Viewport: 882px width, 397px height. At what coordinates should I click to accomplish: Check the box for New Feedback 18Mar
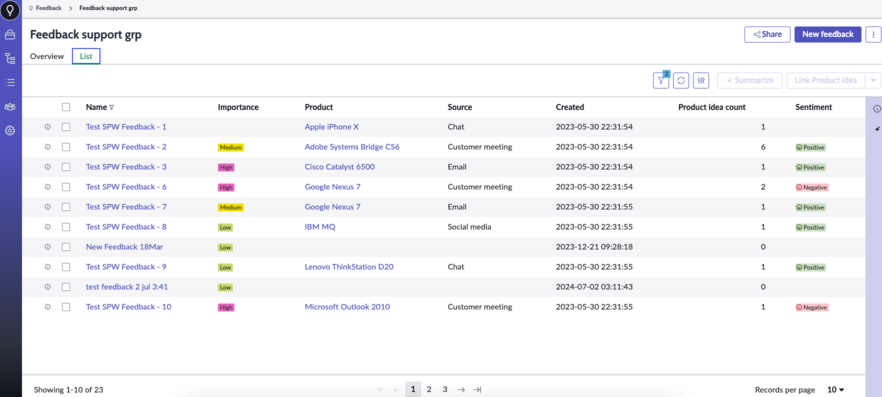tap(66, 247)
